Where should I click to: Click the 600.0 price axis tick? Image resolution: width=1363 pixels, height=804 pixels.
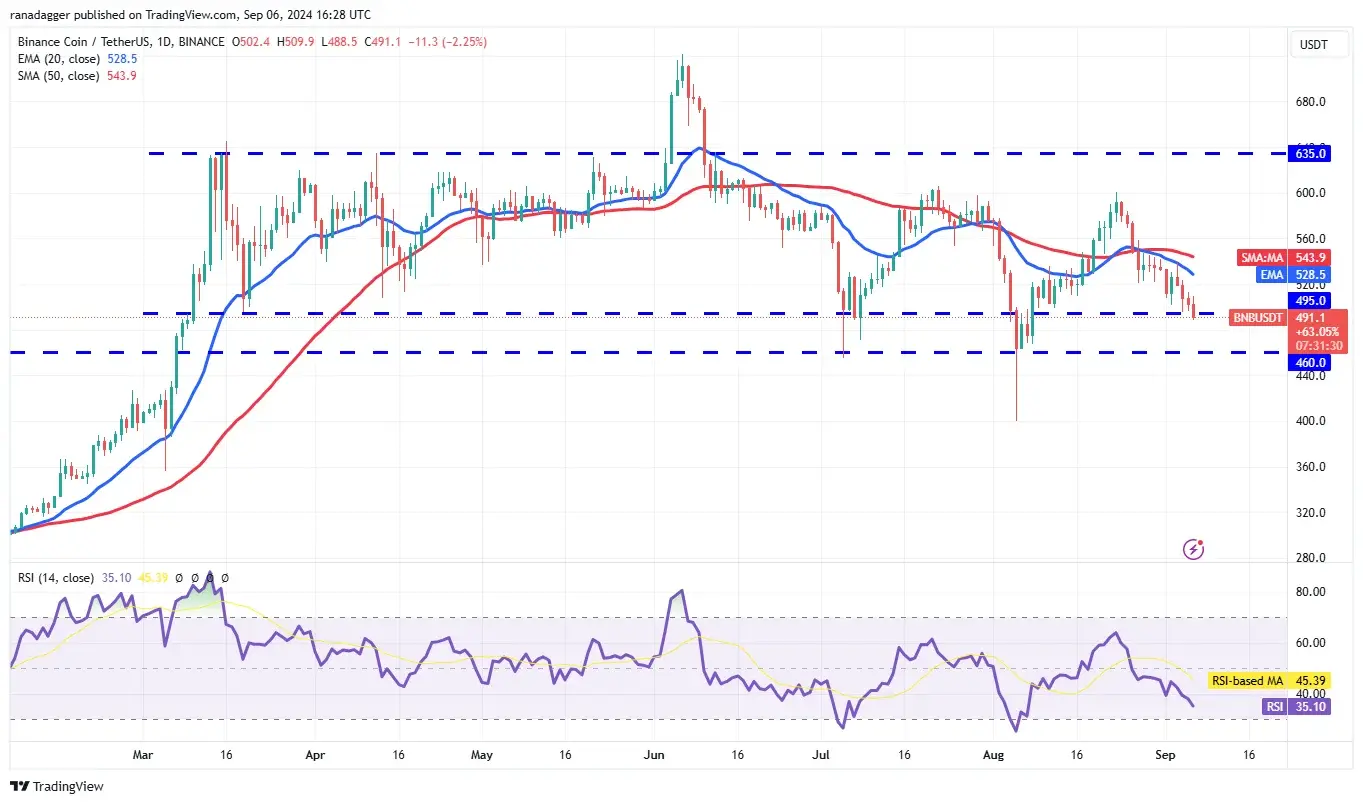1311,193
